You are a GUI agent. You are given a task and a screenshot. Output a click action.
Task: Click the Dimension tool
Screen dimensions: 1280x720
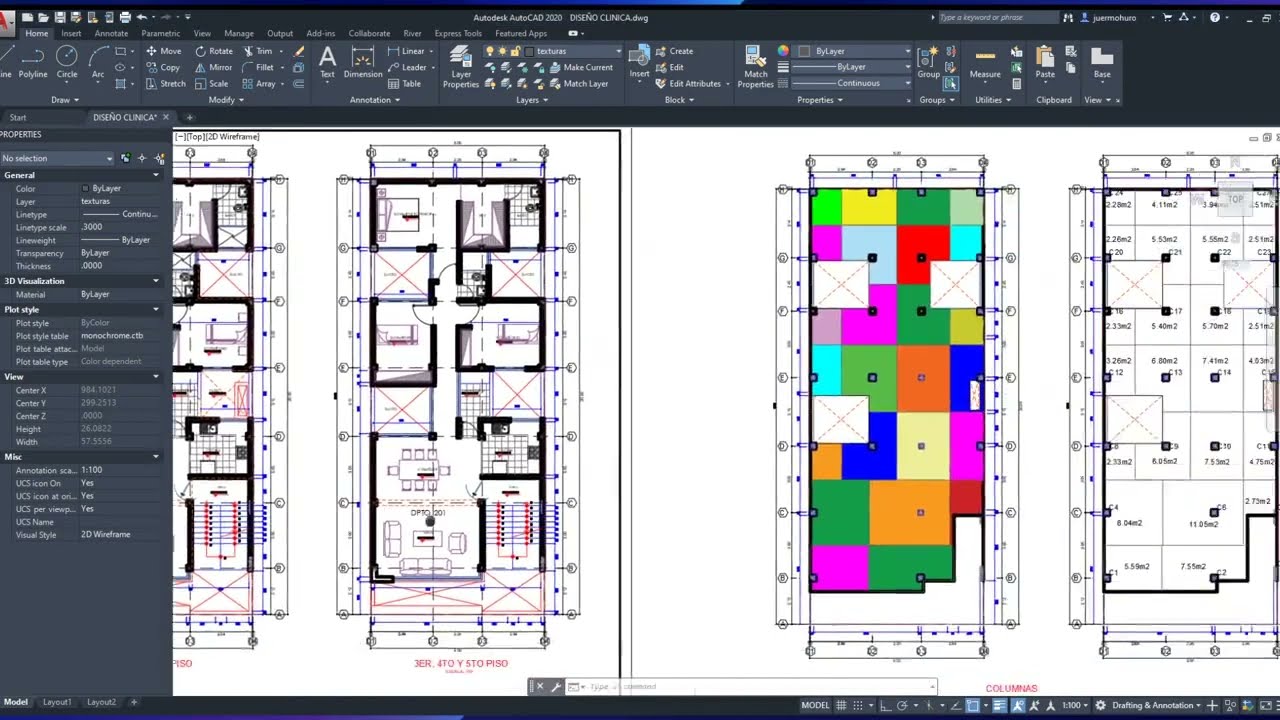(363, 62)
